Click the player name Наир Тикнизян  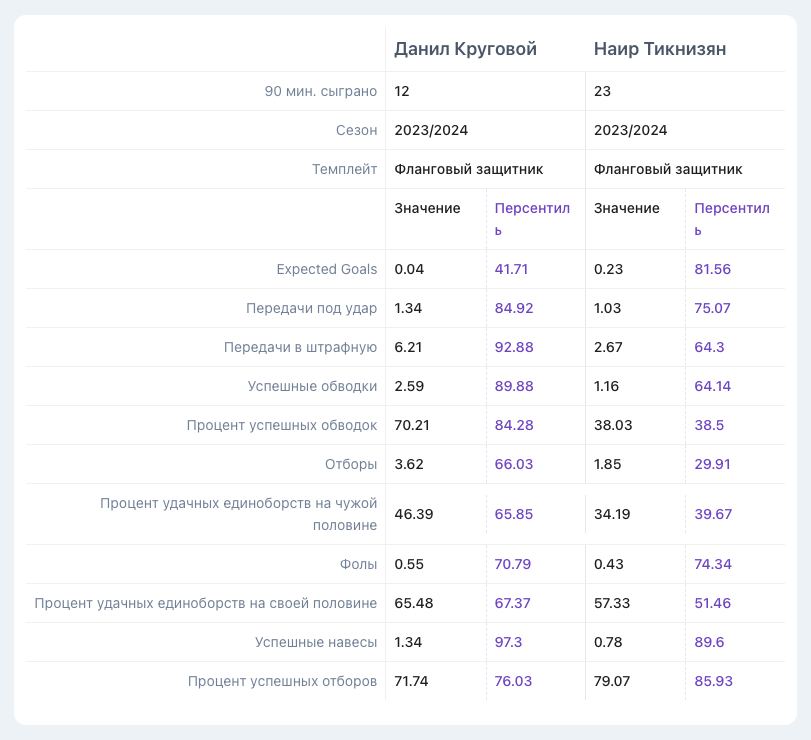659,49
